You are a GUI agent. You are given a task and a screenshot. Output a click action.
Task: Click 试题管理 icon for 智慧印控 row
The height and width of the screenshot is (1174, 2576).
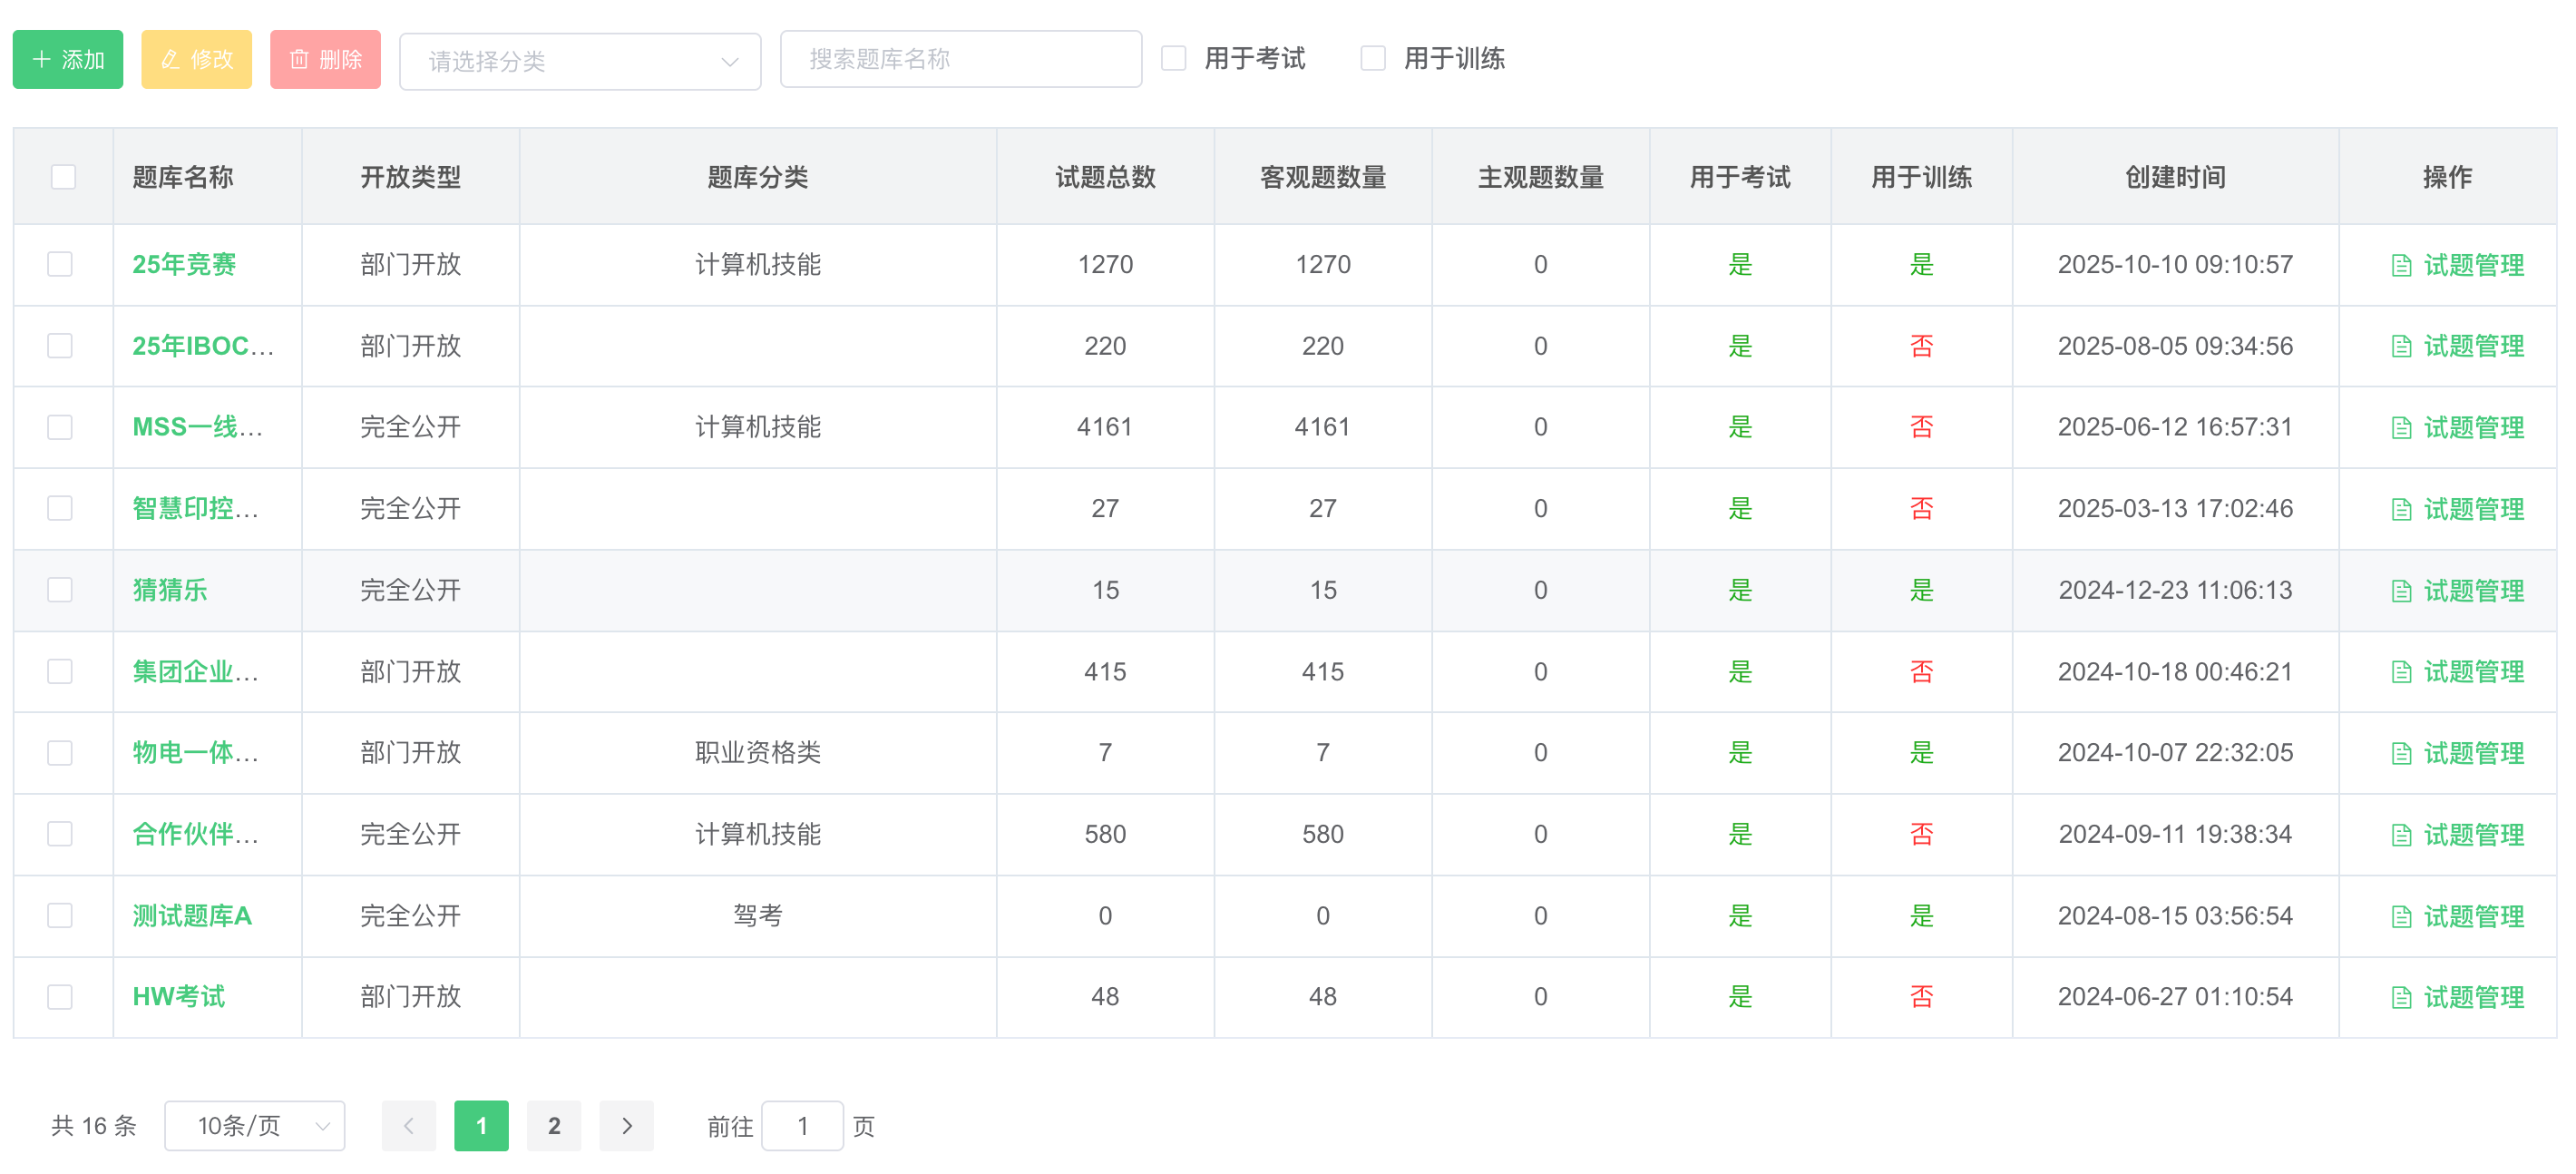point(2401,509)
